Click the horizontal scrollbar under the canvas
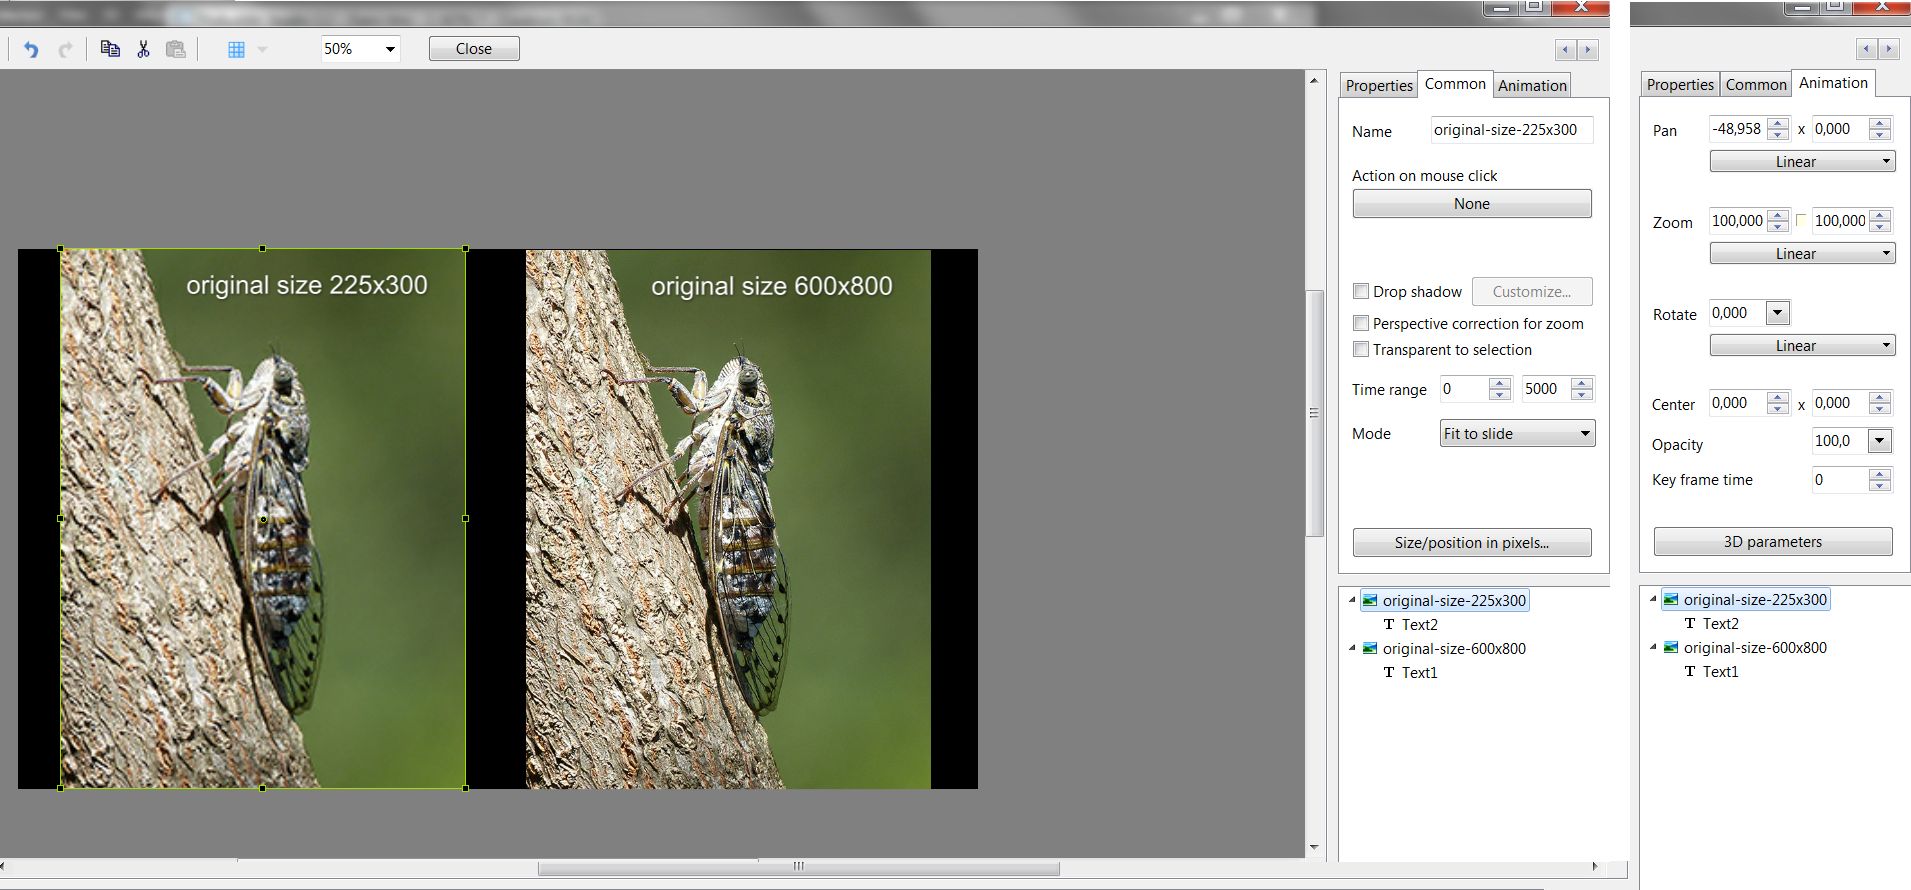Viewport: 1911px width, 890px height. point(797,868)
